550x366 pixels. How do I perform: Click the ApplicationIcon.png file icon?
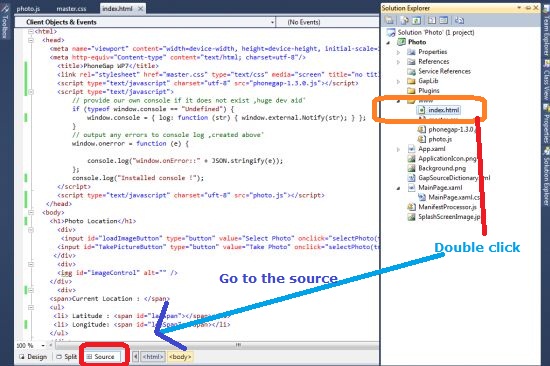tap(411, 159)
